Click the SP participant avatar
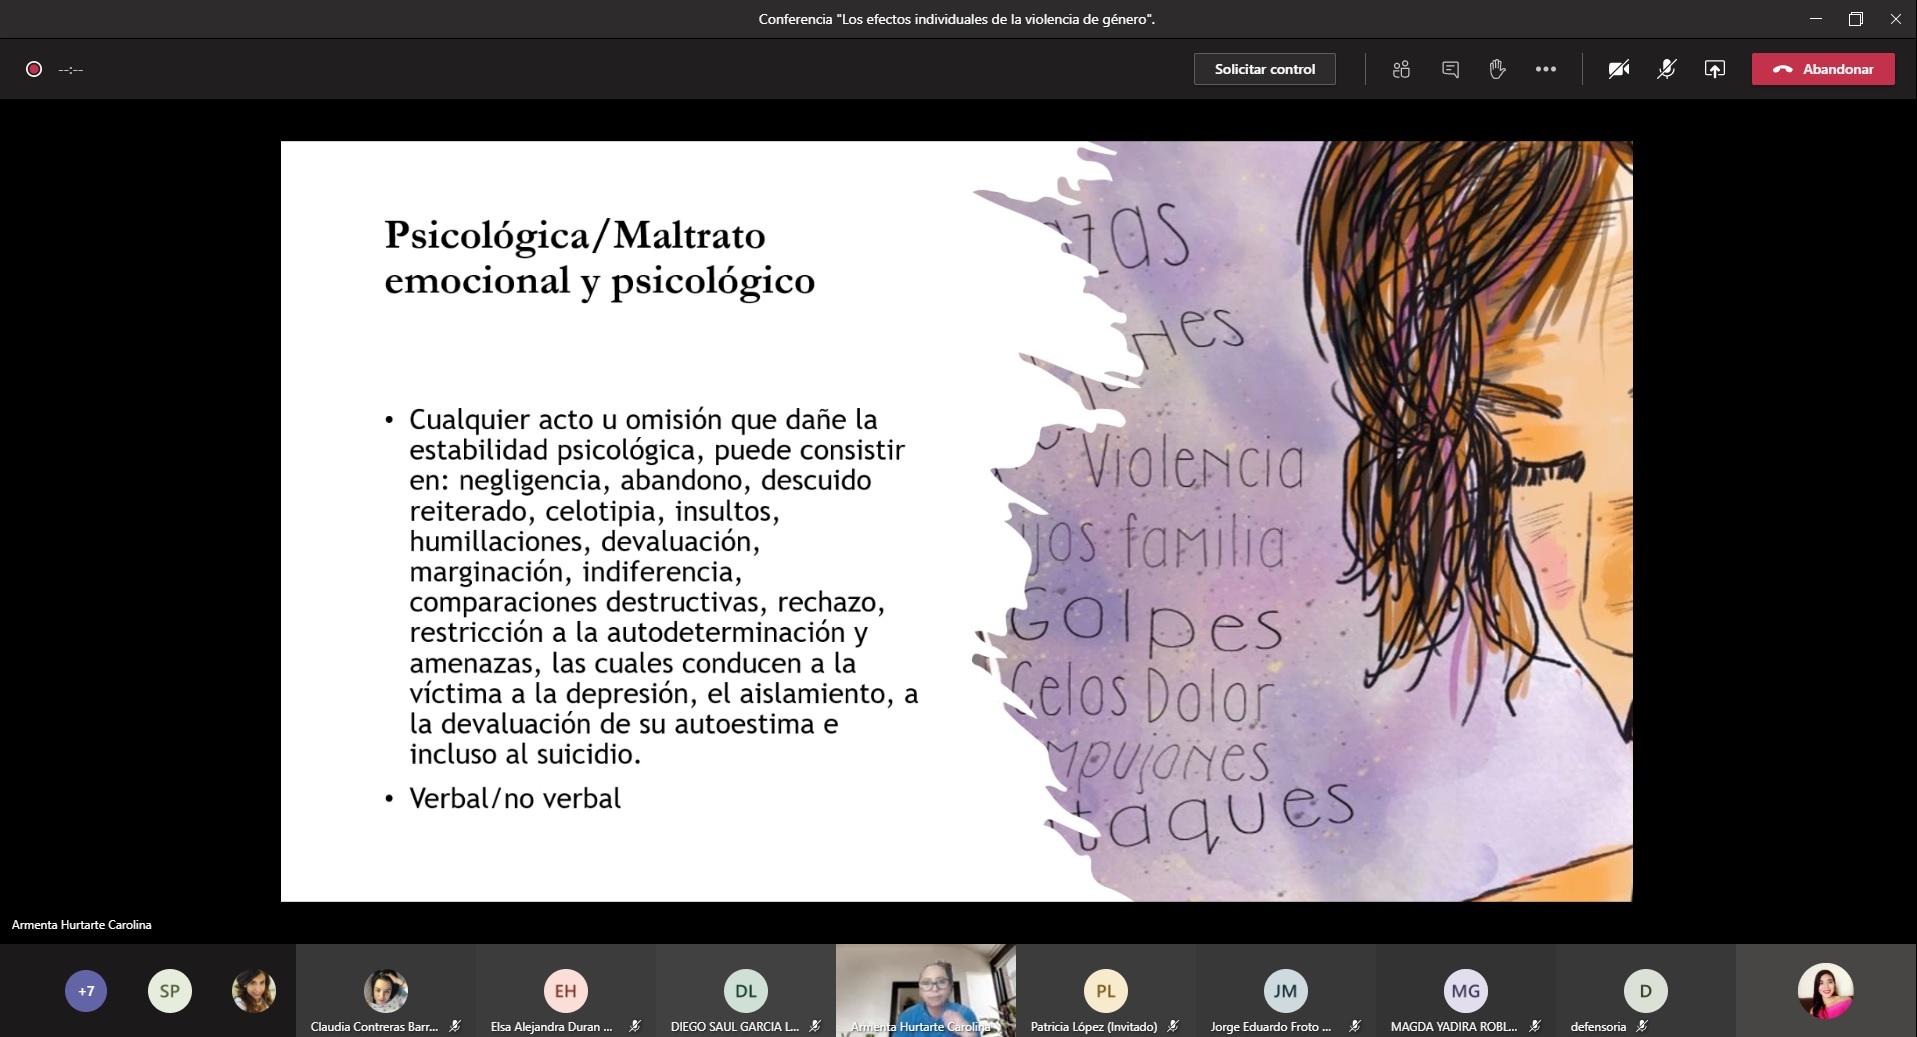 [170, 991]
